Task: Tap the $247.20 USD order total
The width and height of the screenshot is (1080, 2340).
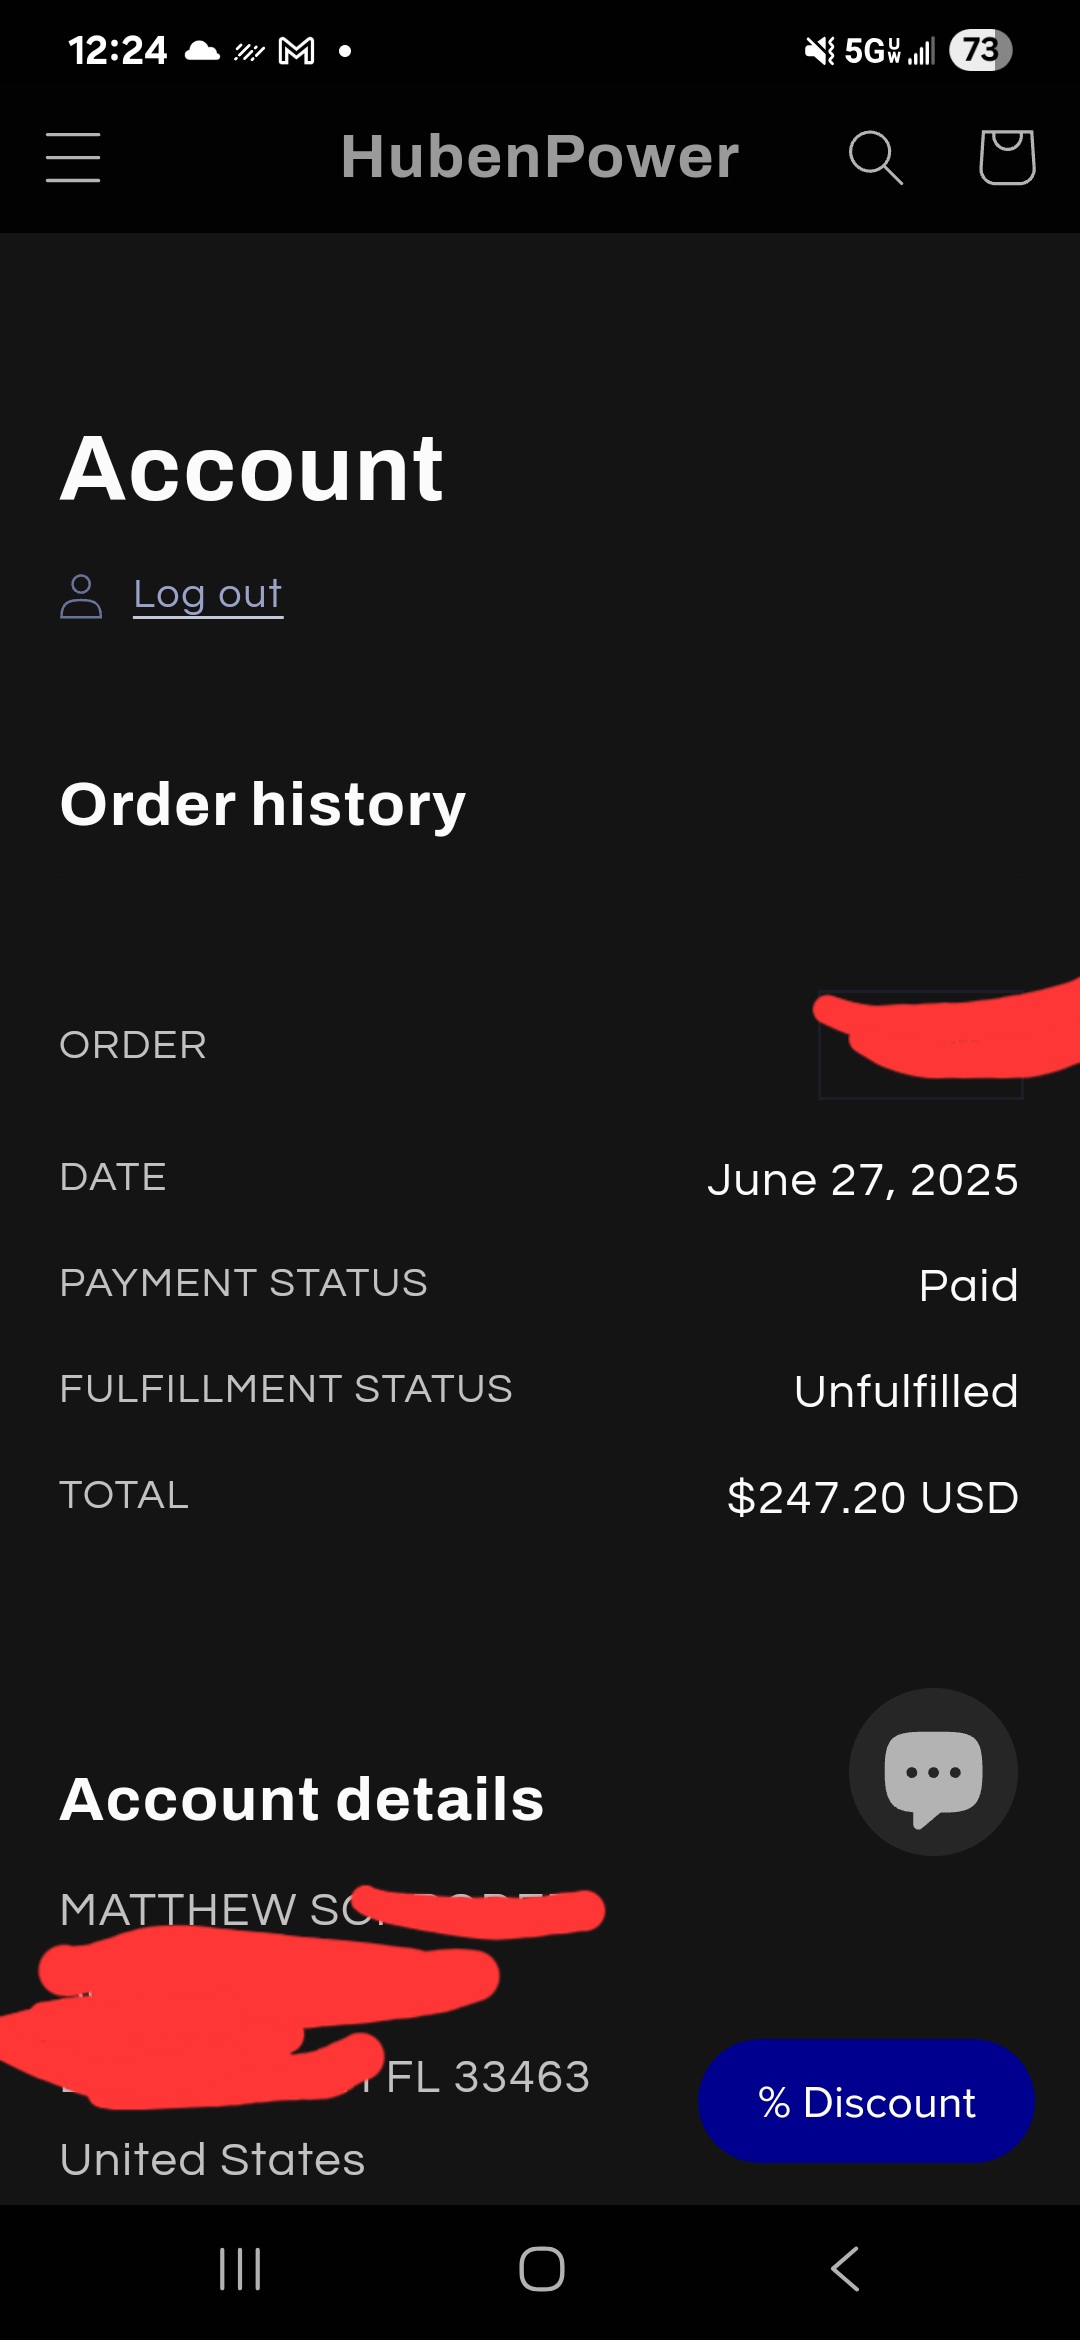Action: 873,1497
